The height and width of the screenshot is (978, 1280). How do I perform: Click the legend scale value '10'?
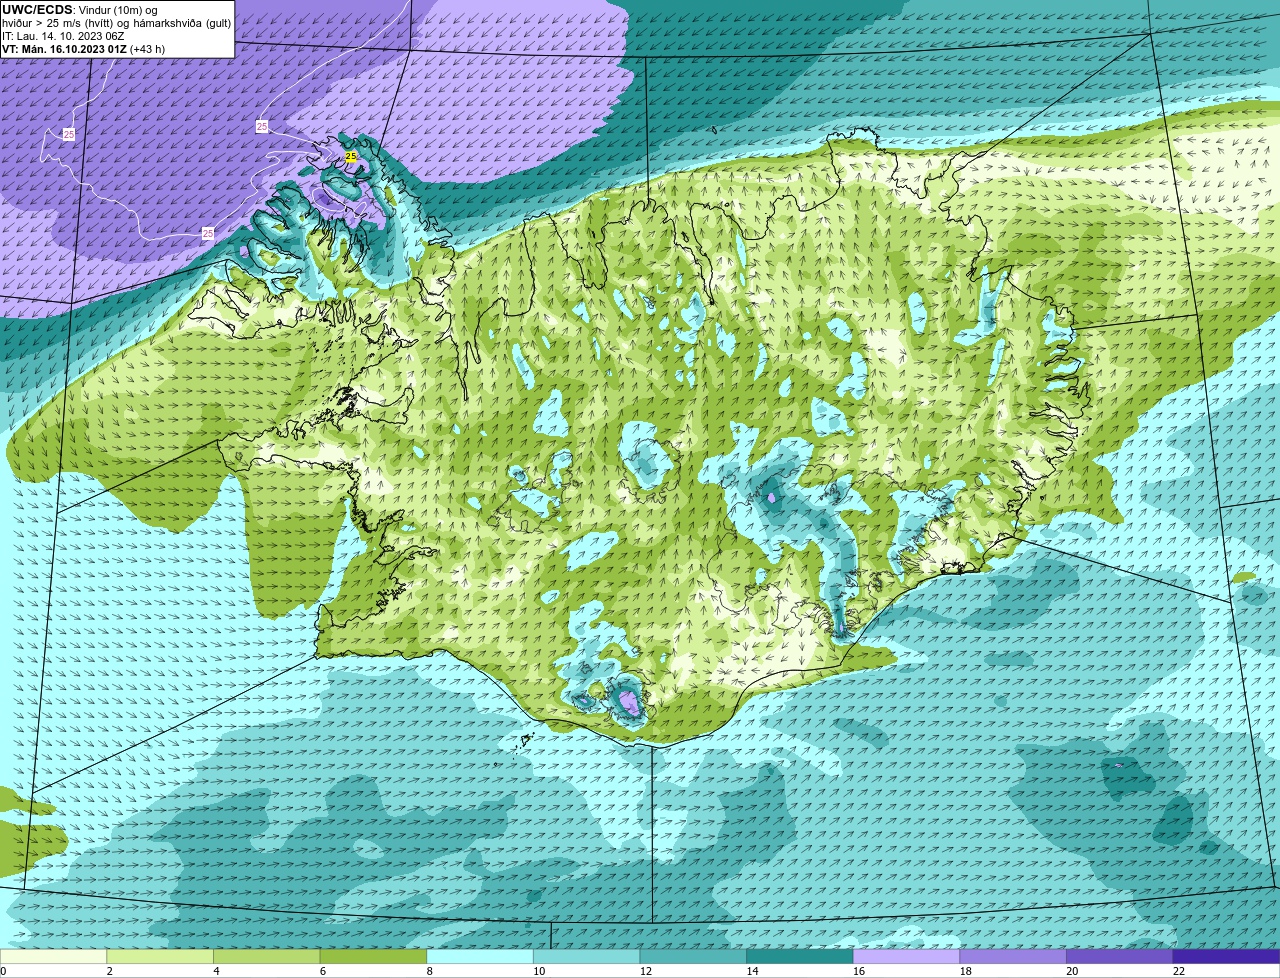(539, 971)
